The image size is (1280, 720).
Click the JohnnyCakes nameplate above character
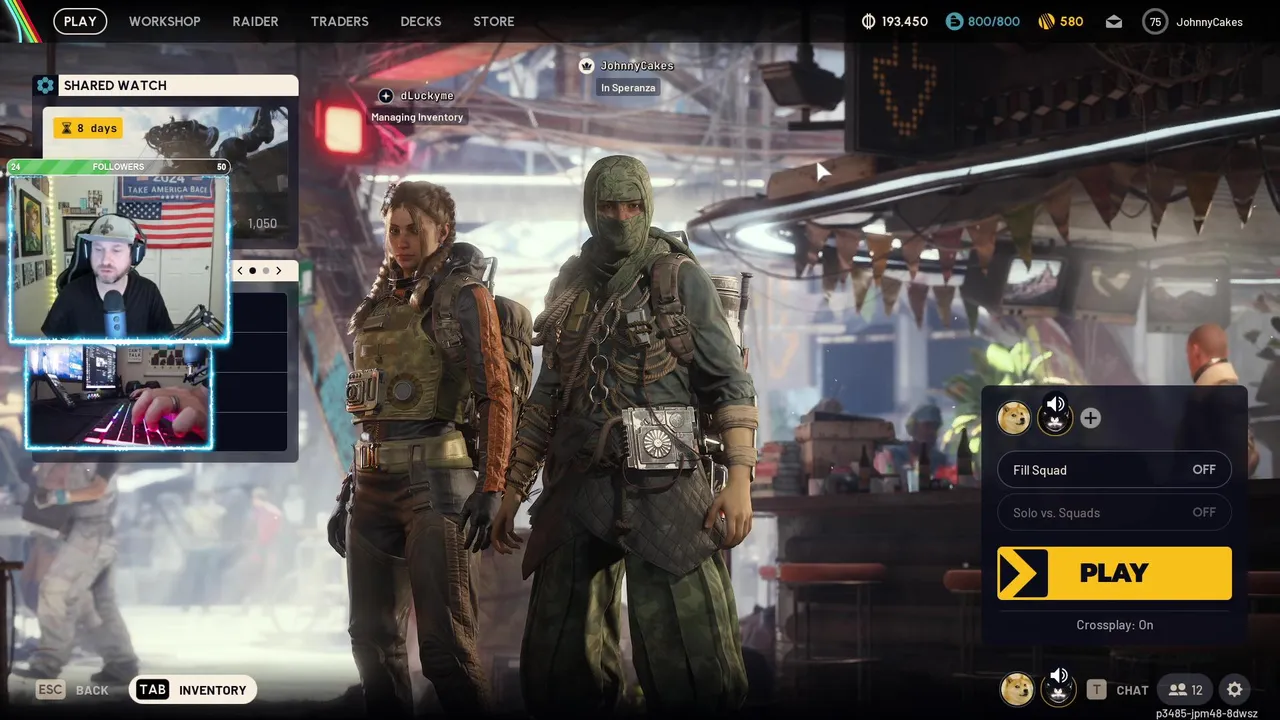(x=637, y=65)
